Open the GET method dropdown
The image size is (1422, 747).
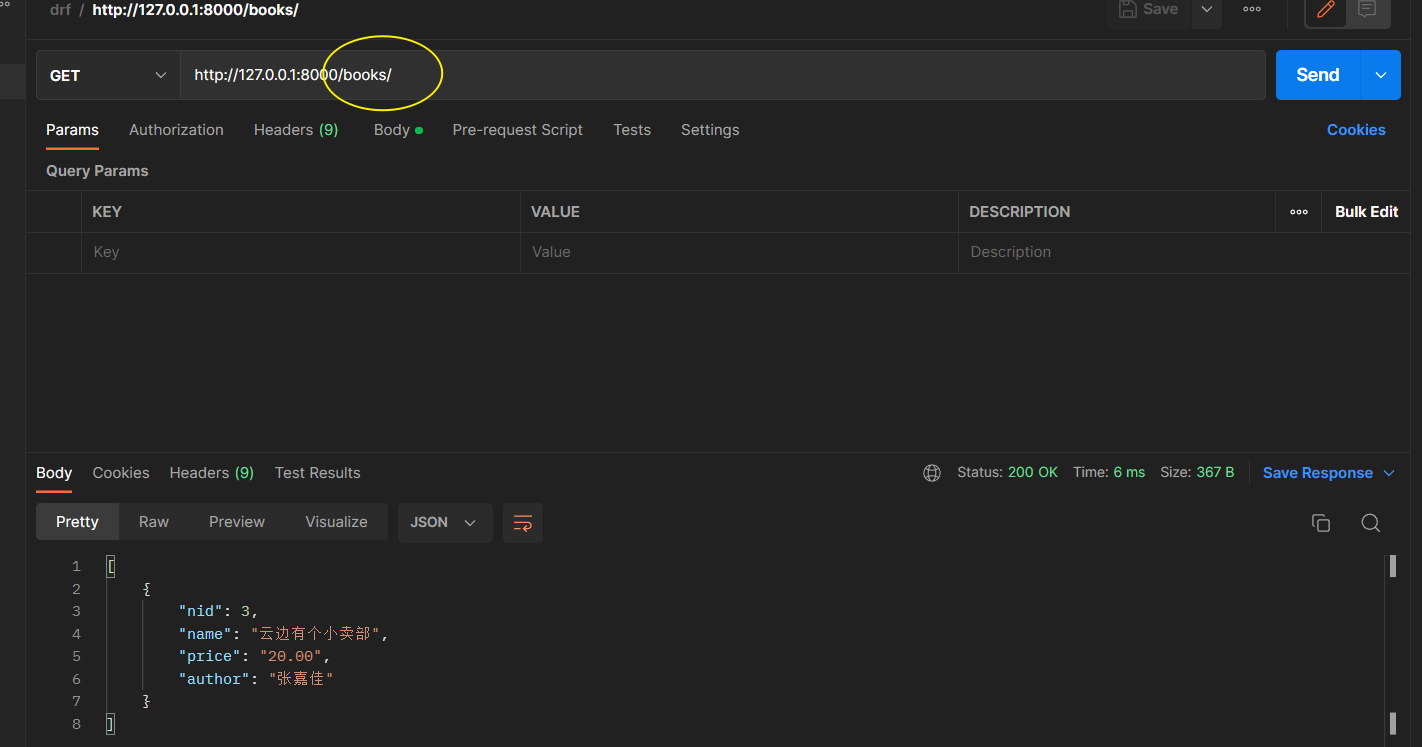[x=108, y=75]
